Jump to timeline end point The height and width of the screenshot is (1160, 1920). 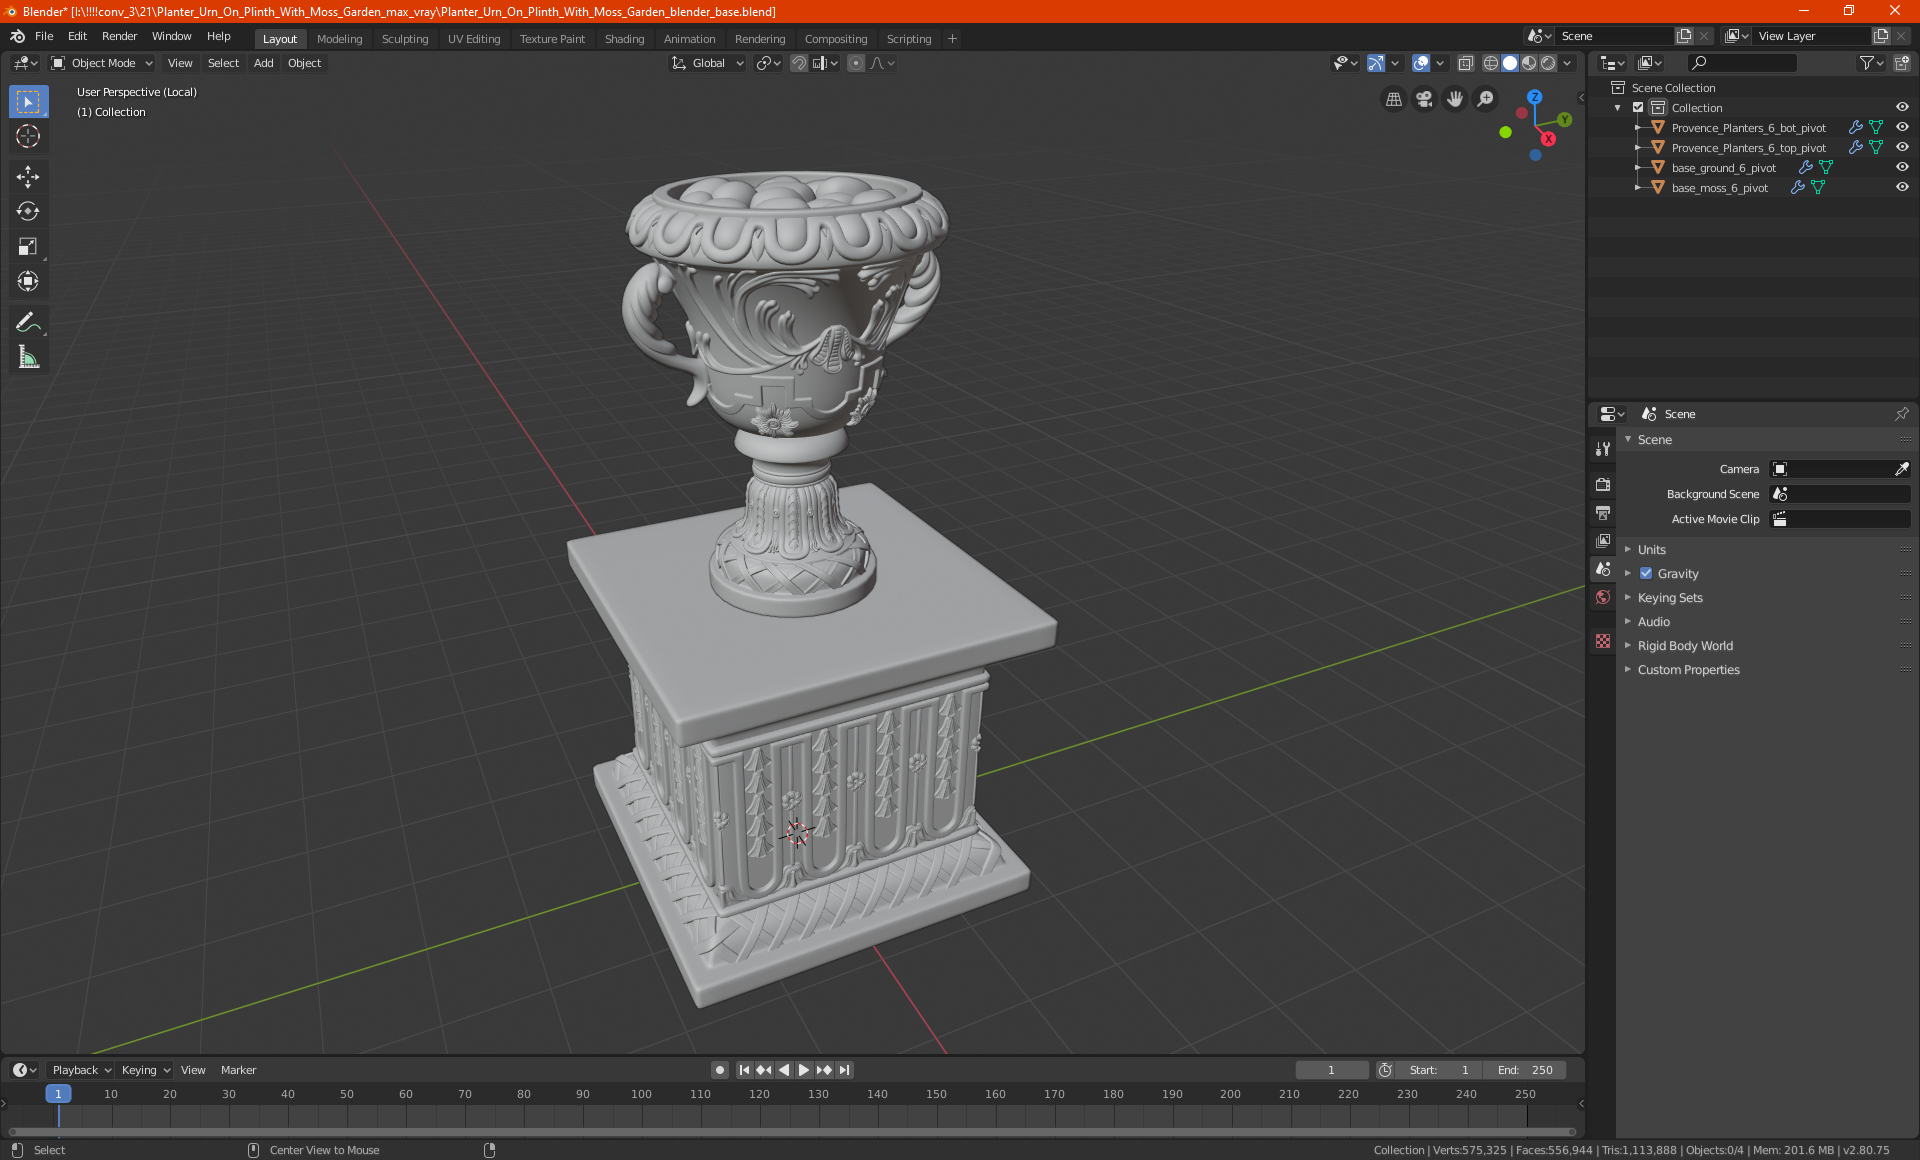[844, 1070]
